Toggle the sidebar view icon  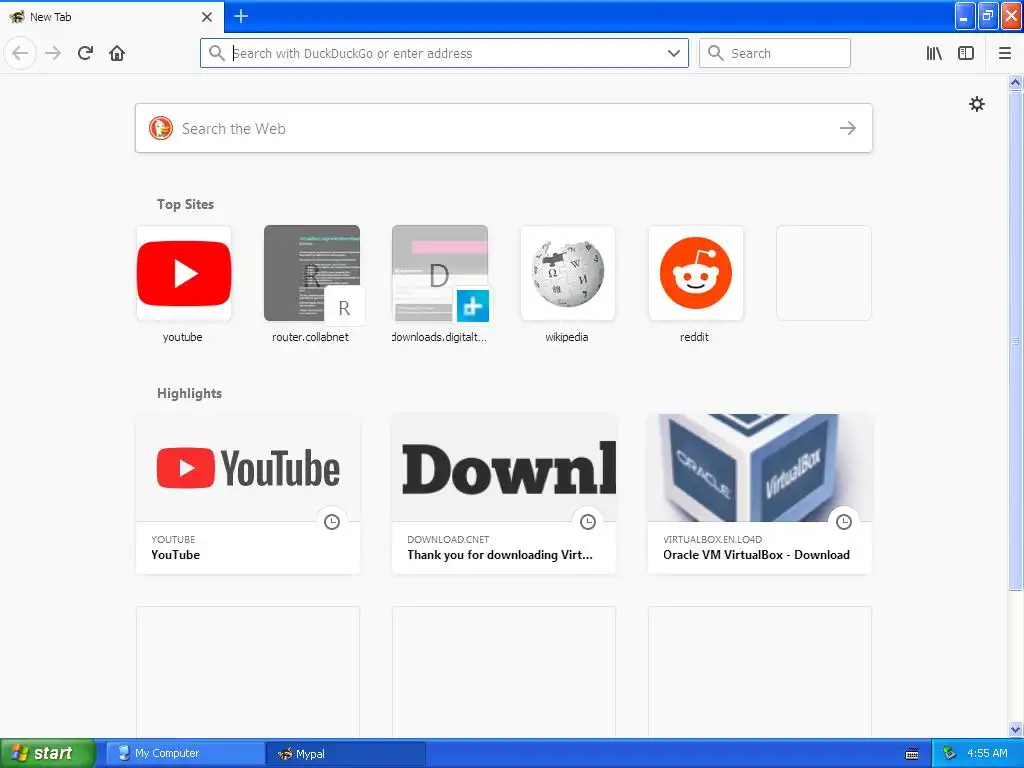[966, 53]
